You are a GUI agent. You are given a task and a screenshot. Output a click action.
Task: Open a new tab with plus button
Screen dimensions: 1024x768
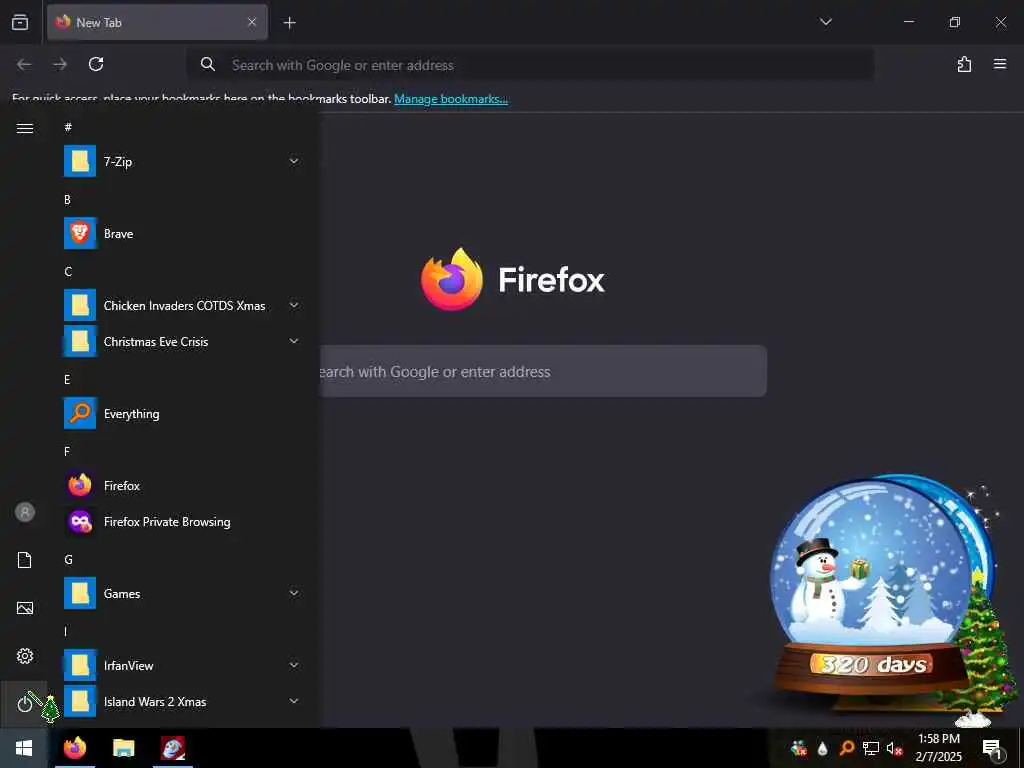tap(289, 23)
